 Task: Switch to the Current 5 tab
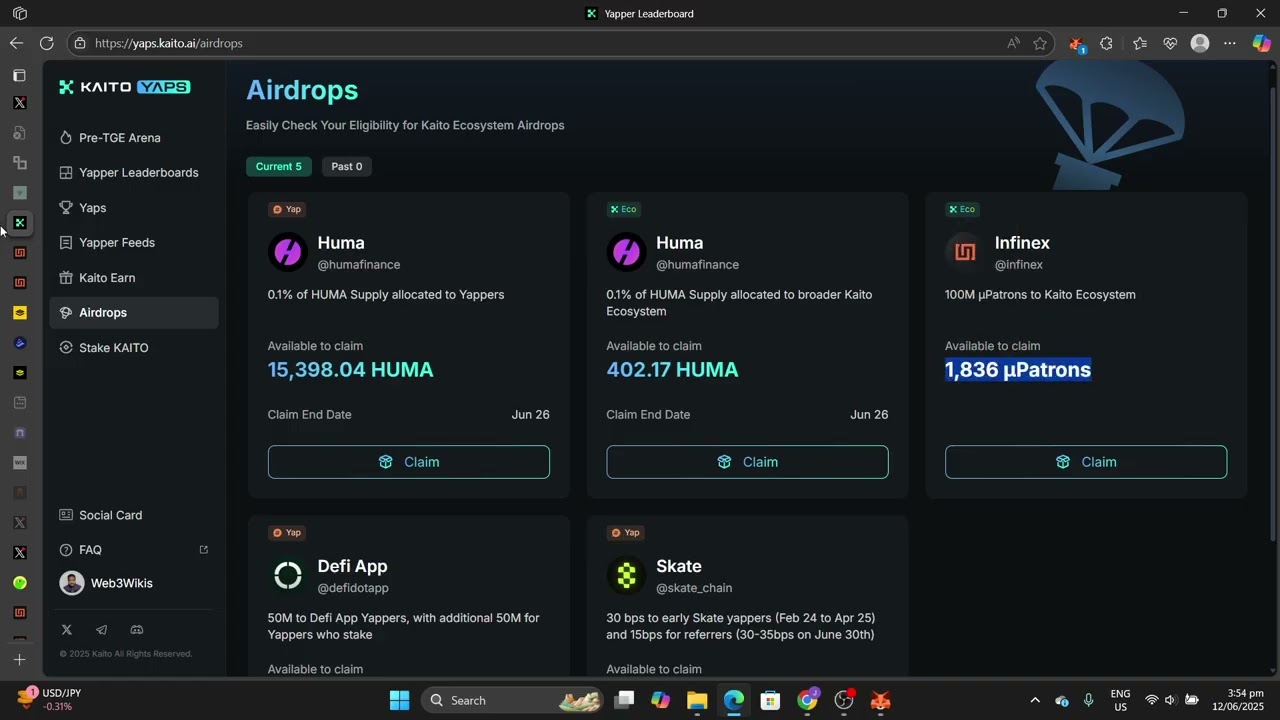tap(279, 166)
